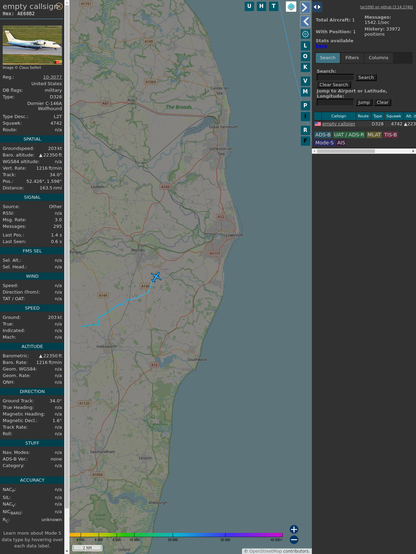Click the P persistence button

[305, 105]
